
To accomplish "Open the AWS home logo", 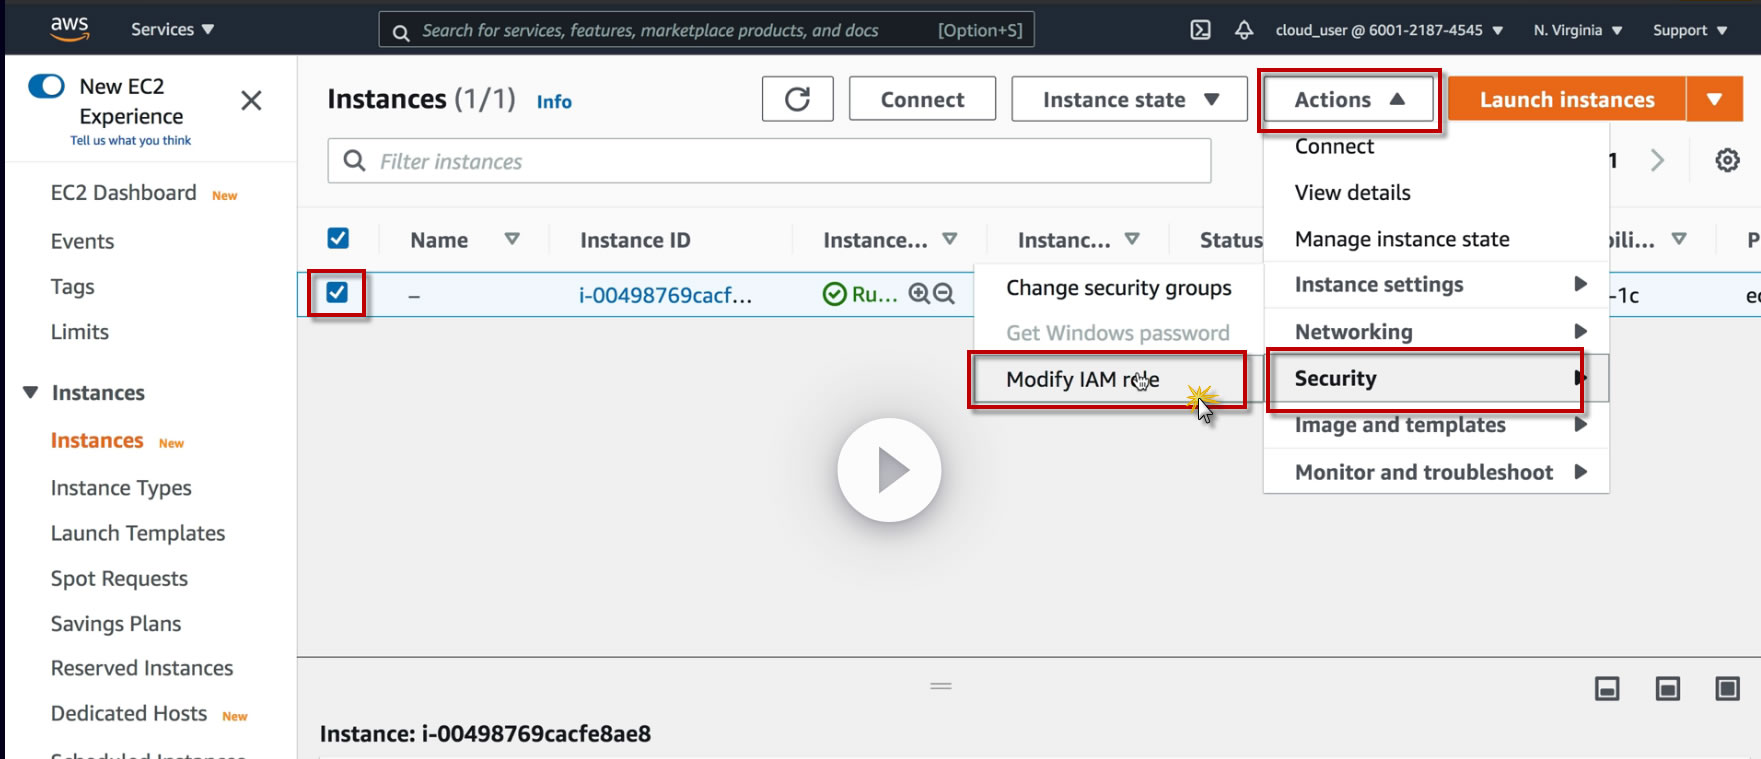I will click(x=70, y=29).
